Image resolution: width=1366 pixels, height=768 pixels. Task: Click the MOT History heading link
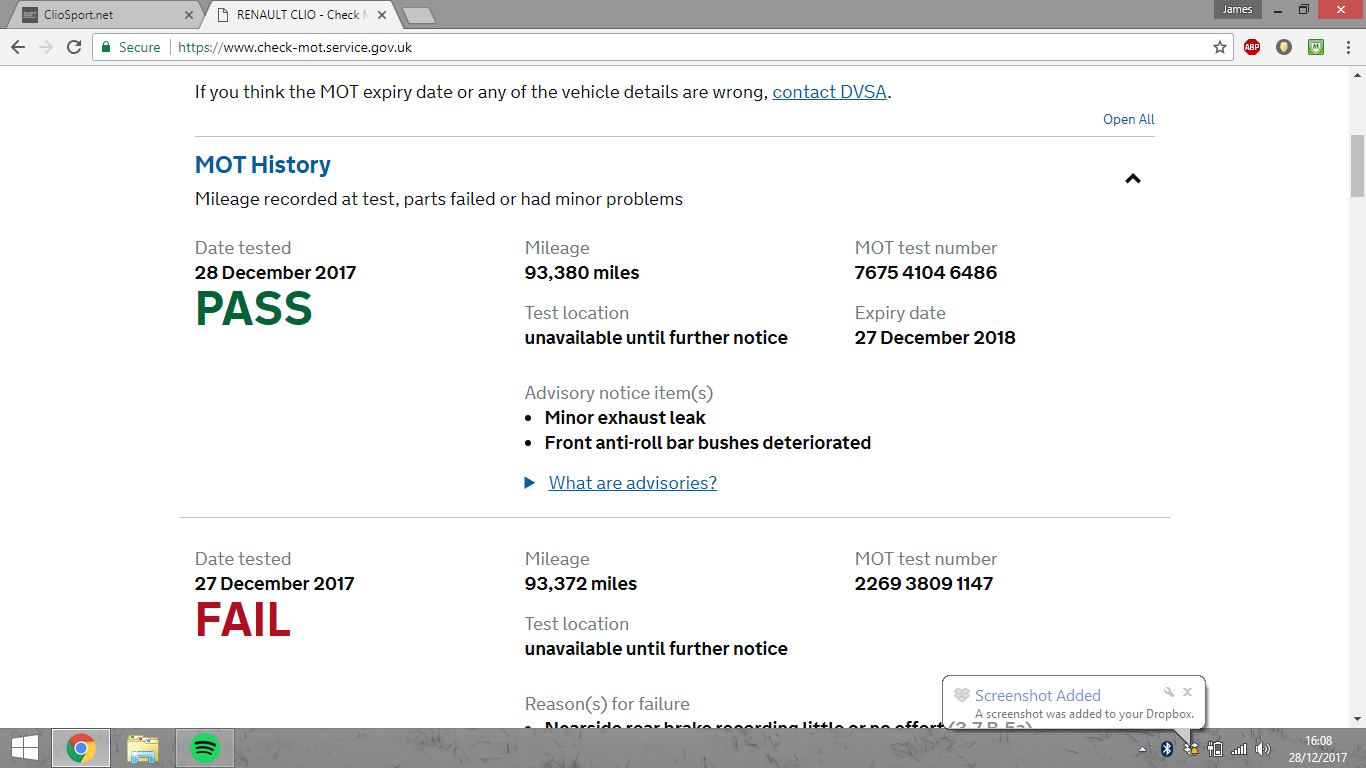[x=263, y=165]
